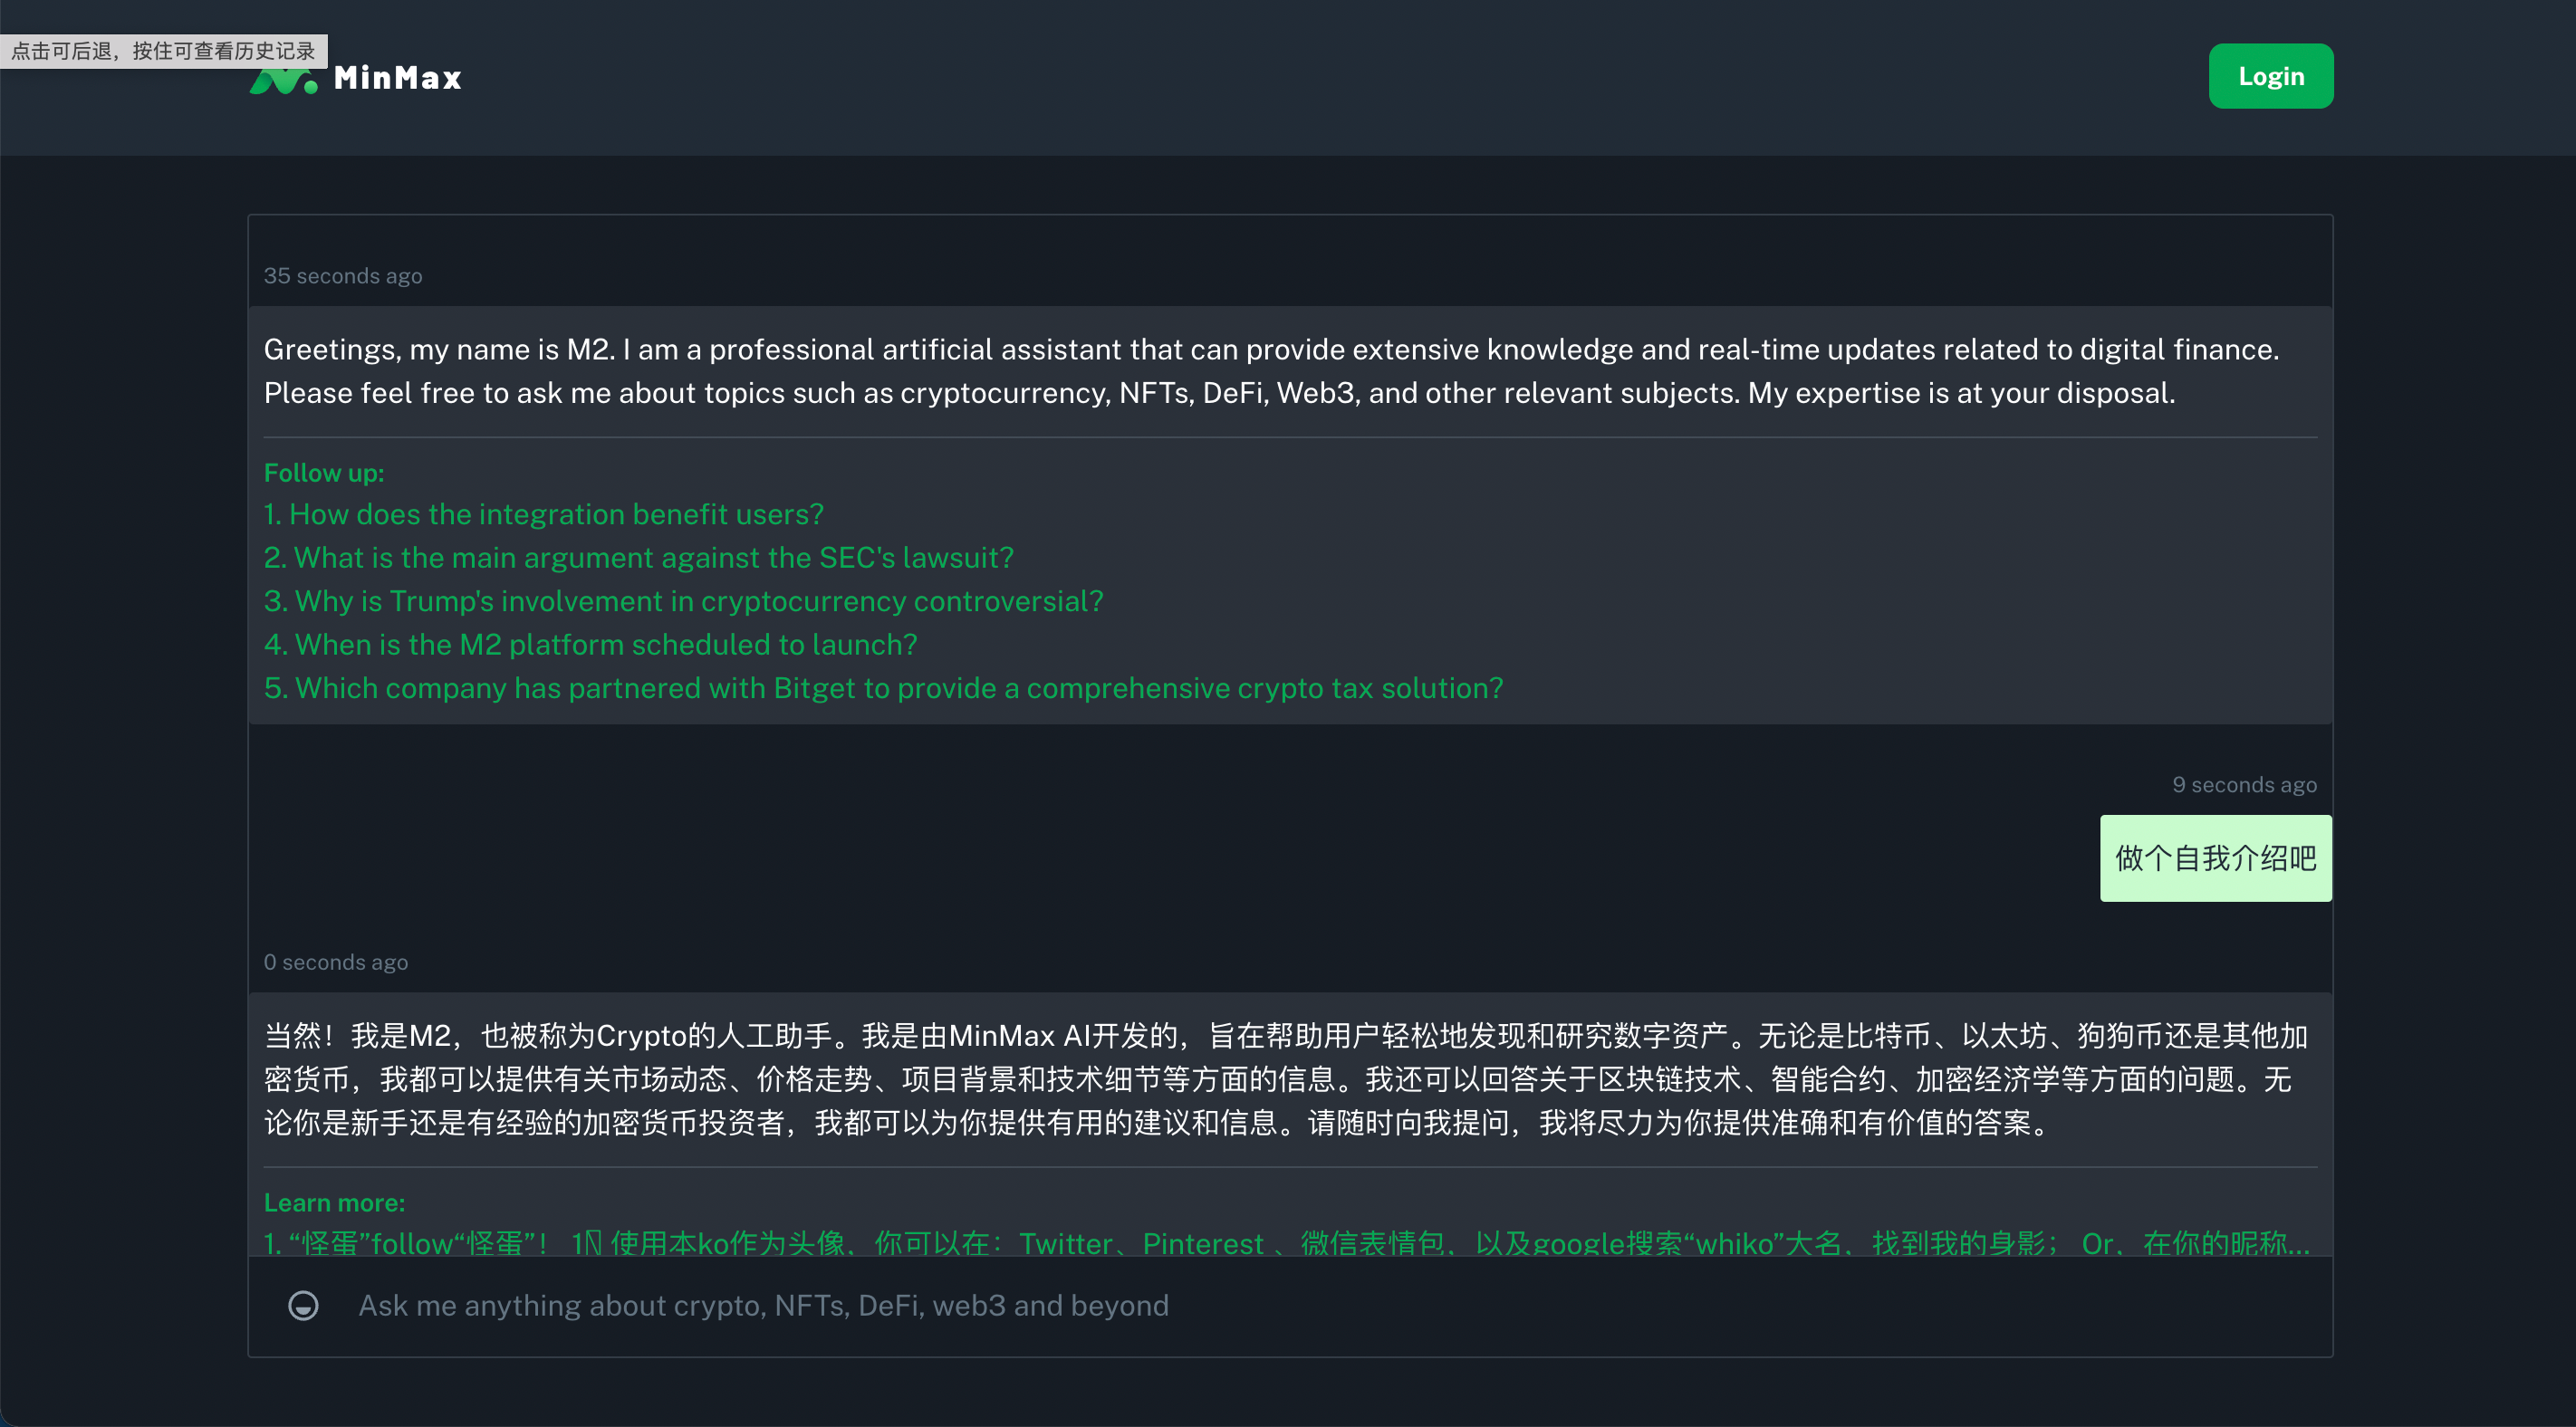Click the 'Learn more:' heading
Image resolution: width=2576 pixels, height=1427 pixels.
point(334,1202)
